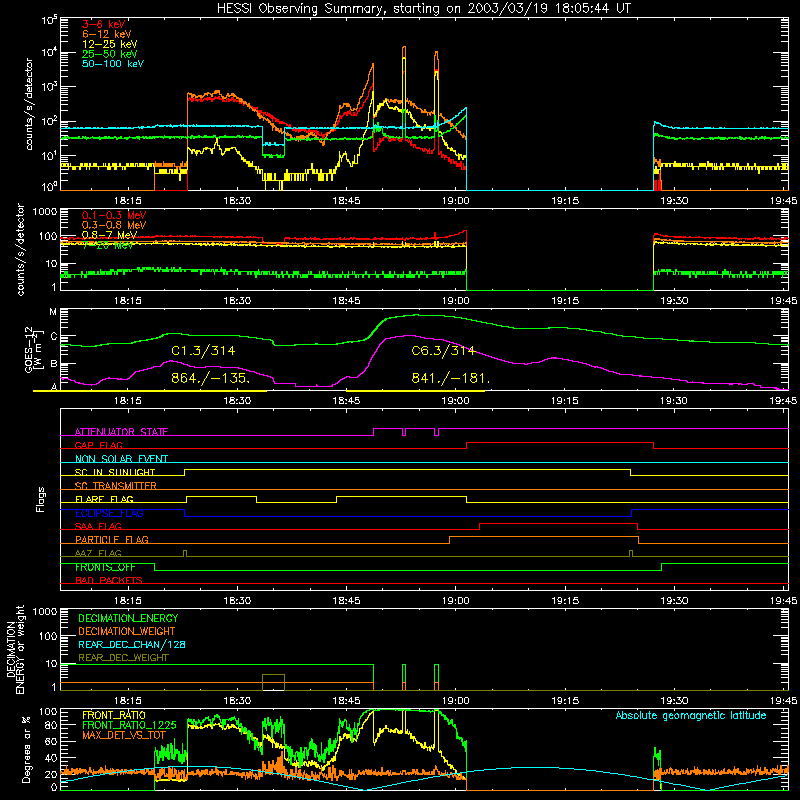Select the FRONTS_OFF flag label
The image size is (800, 800).
click(x=105, y=567)
